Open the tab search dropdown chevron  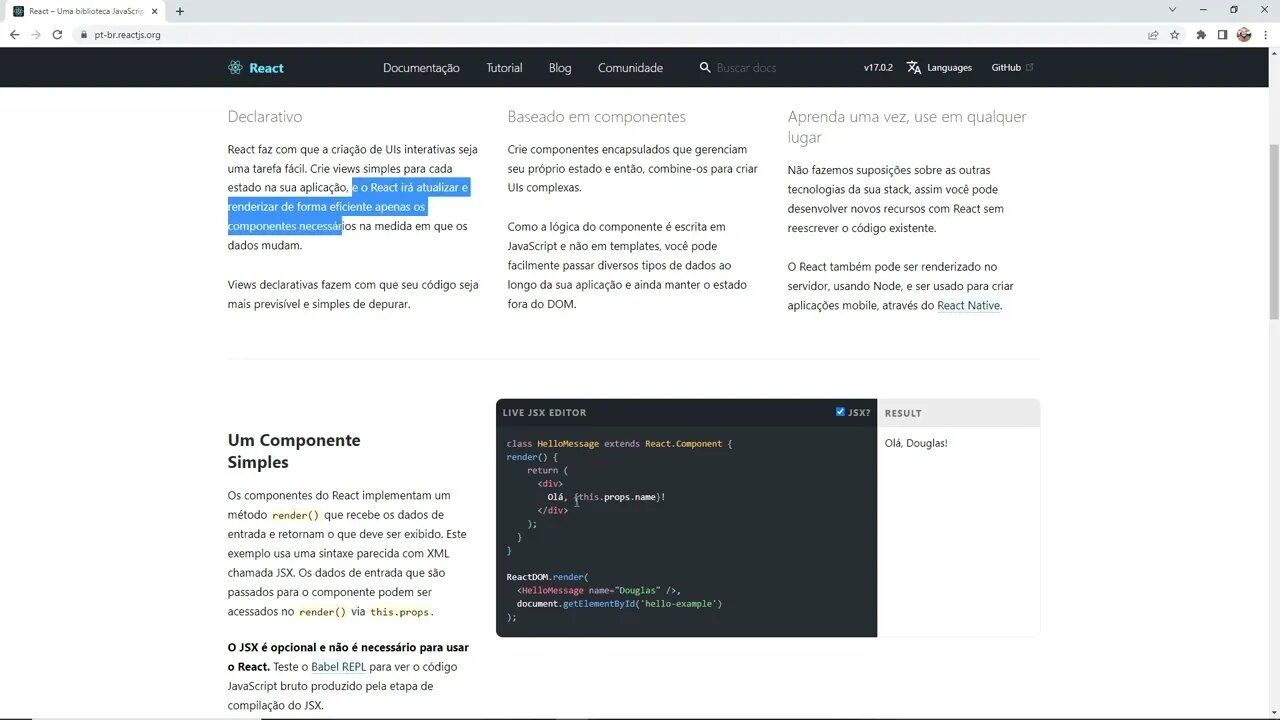(x=1172, y=10)
